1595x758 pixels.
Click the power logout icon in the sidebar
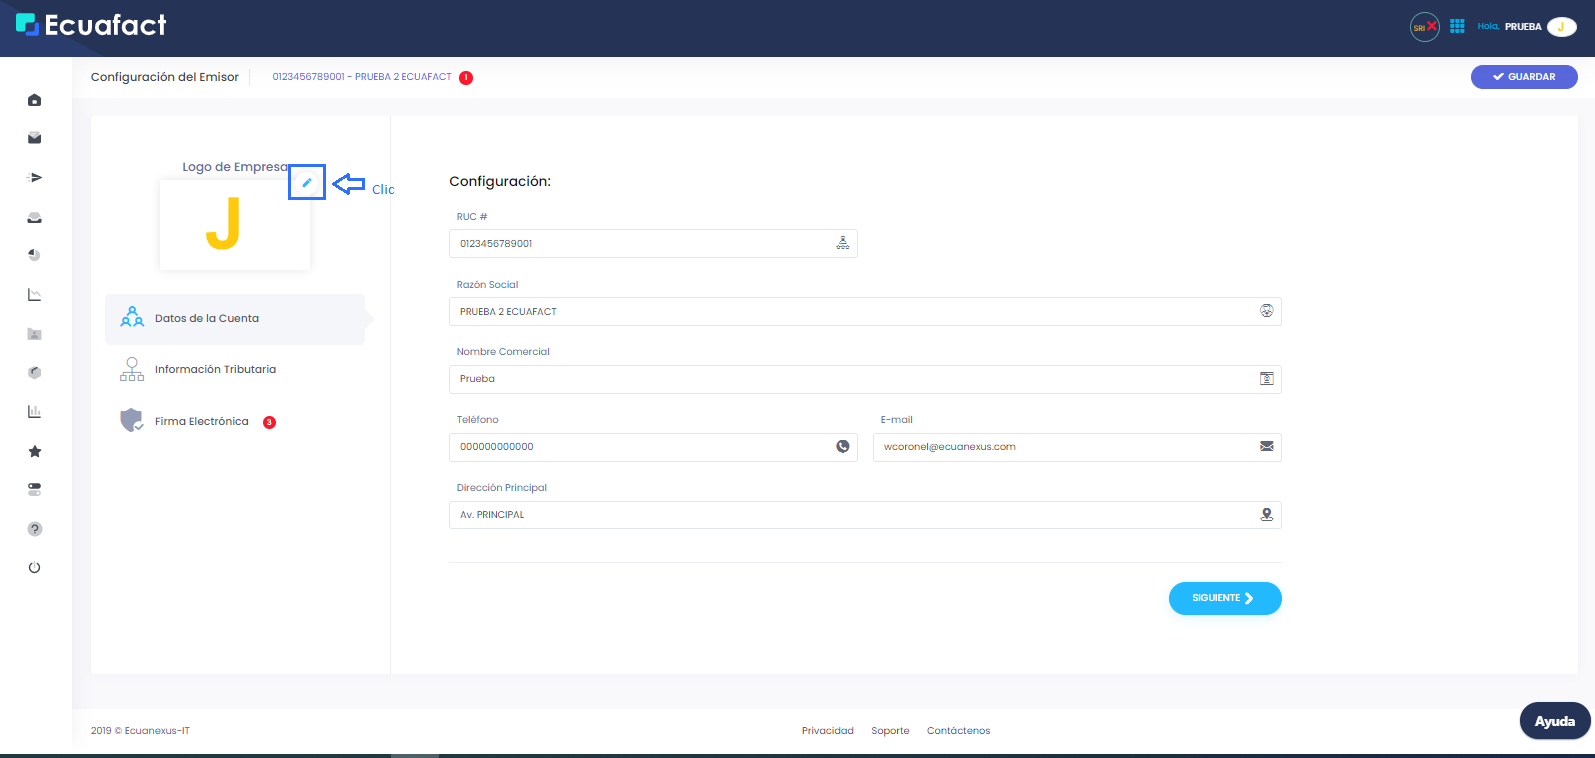pos(35,568)
